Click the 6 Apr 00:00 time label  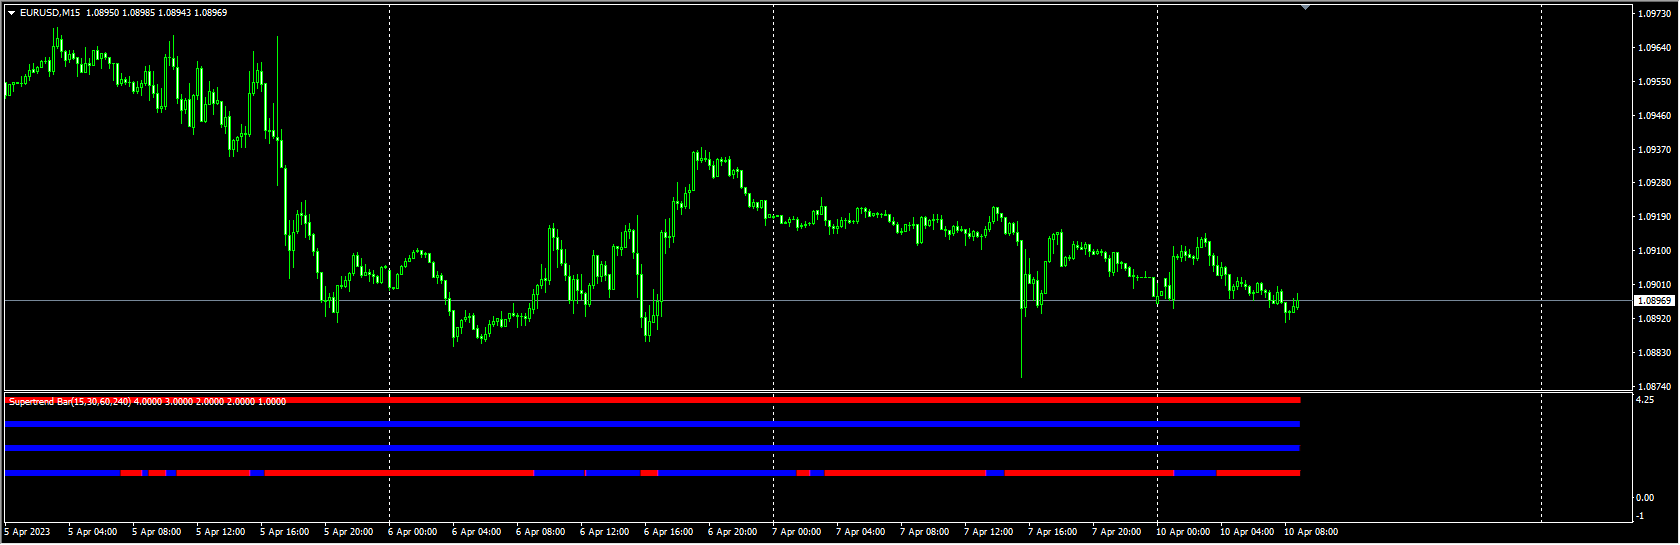click(412, 532)
